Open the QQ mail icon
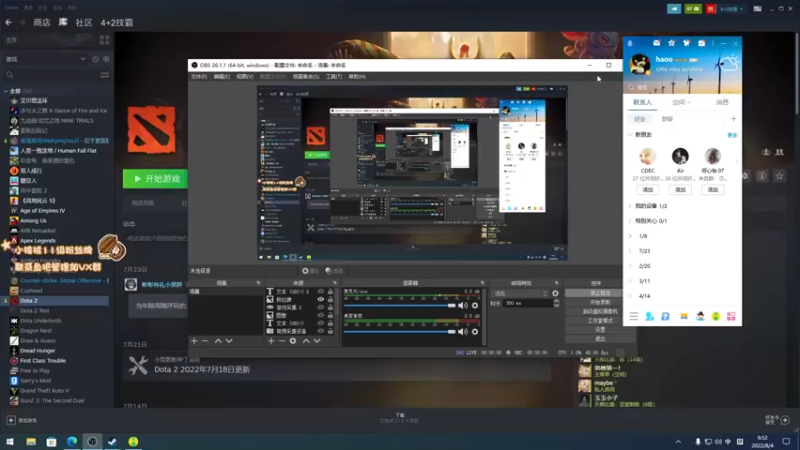800x450 pixels. coord(657,43)
